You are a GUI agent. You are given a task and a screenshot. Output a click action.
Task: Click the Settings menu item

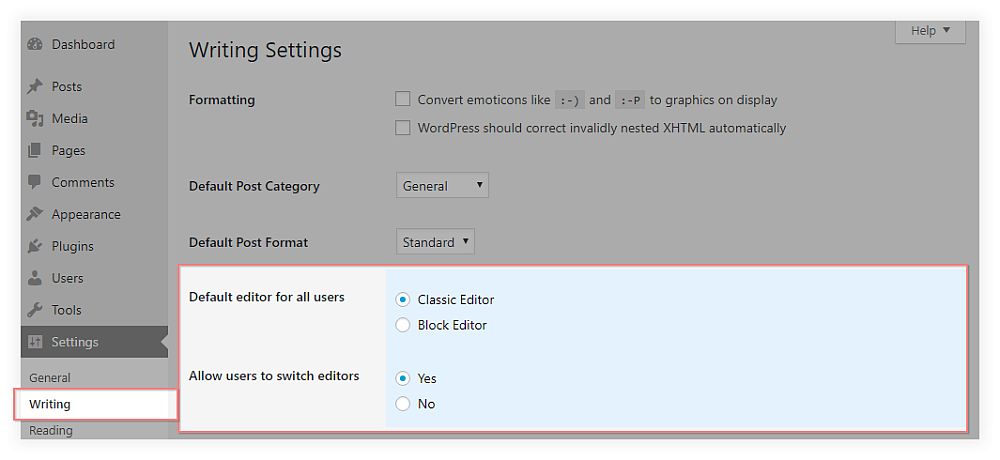coord(94,342)
